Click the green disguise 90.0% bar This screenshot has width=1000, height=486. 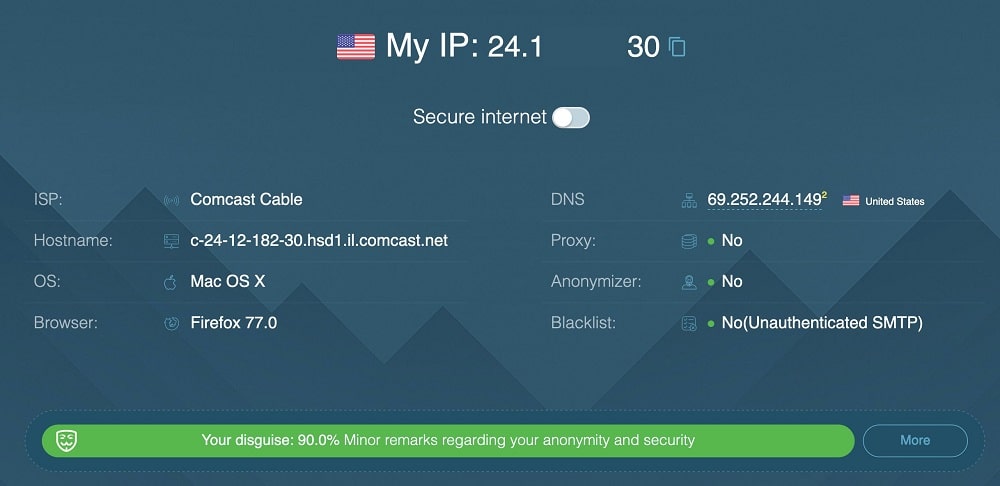click(x=448, y=440)
